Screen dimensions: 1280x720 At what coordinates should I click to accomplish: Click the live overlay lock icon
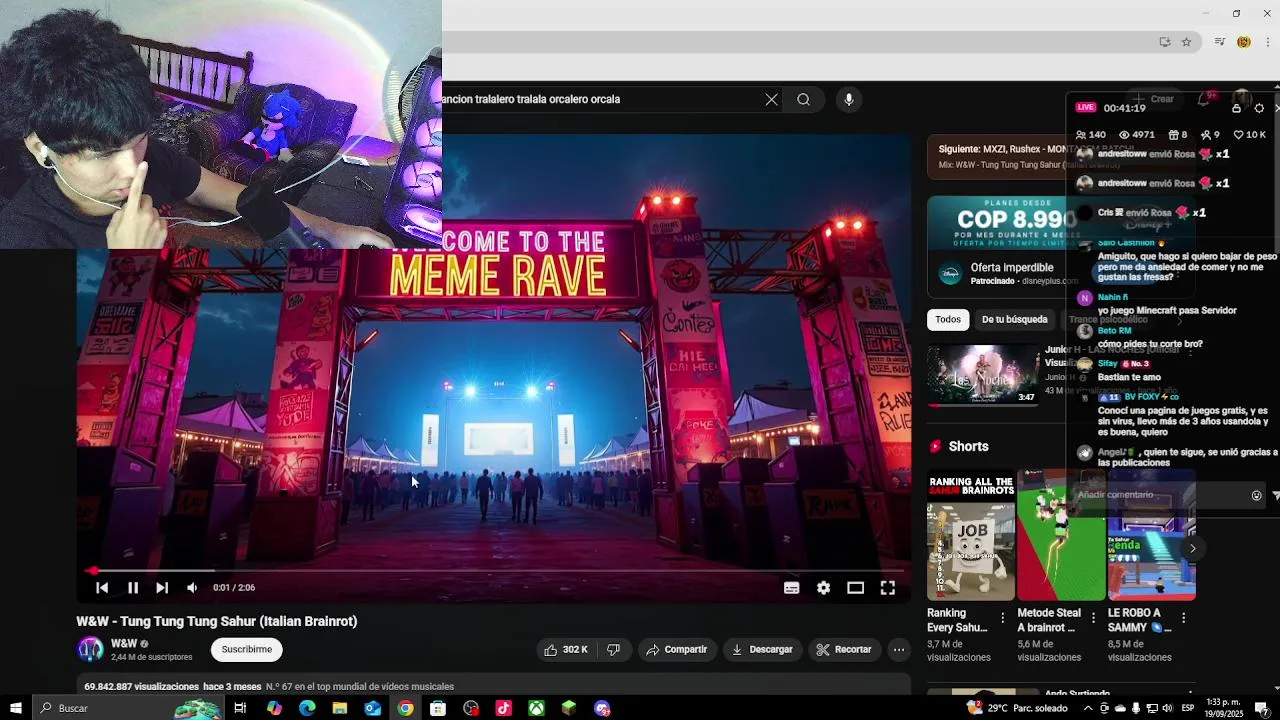1236,108
